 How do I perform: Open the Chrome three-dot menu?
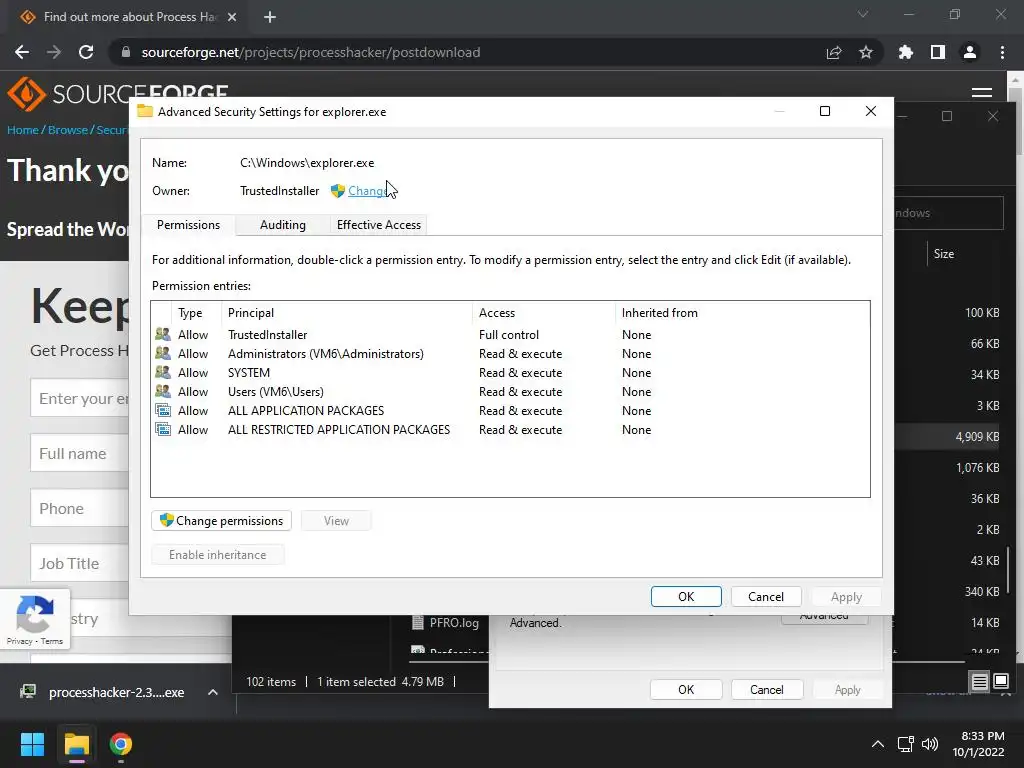click(x=1002, y=52)
